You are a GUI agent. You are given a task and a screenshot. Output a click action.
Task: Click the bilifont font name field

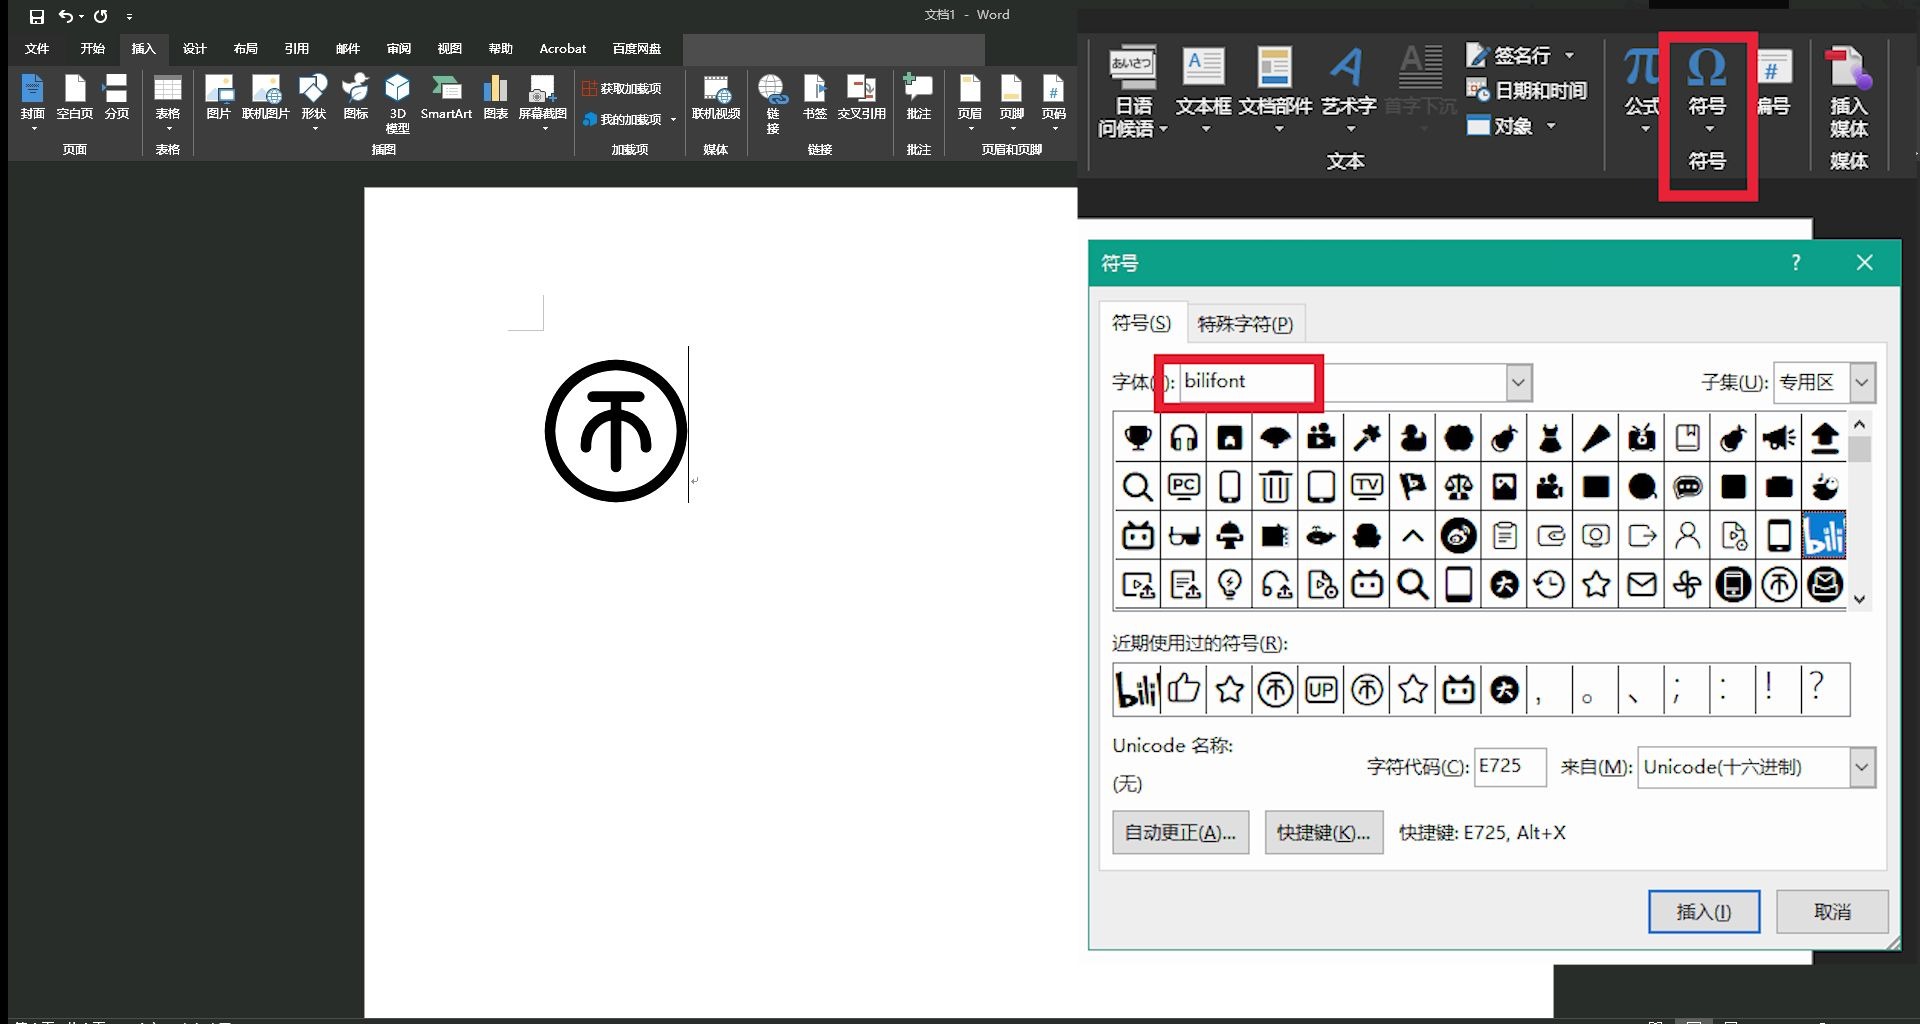(1342, 382)
